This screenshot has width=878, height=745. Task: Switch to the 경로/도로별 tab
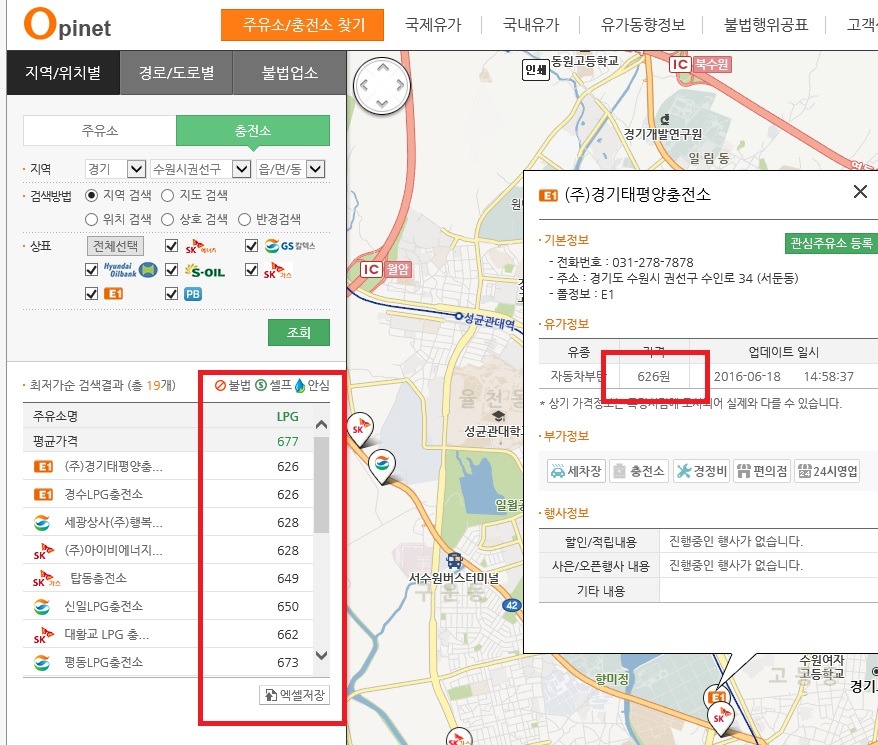[x=176, y=72]
